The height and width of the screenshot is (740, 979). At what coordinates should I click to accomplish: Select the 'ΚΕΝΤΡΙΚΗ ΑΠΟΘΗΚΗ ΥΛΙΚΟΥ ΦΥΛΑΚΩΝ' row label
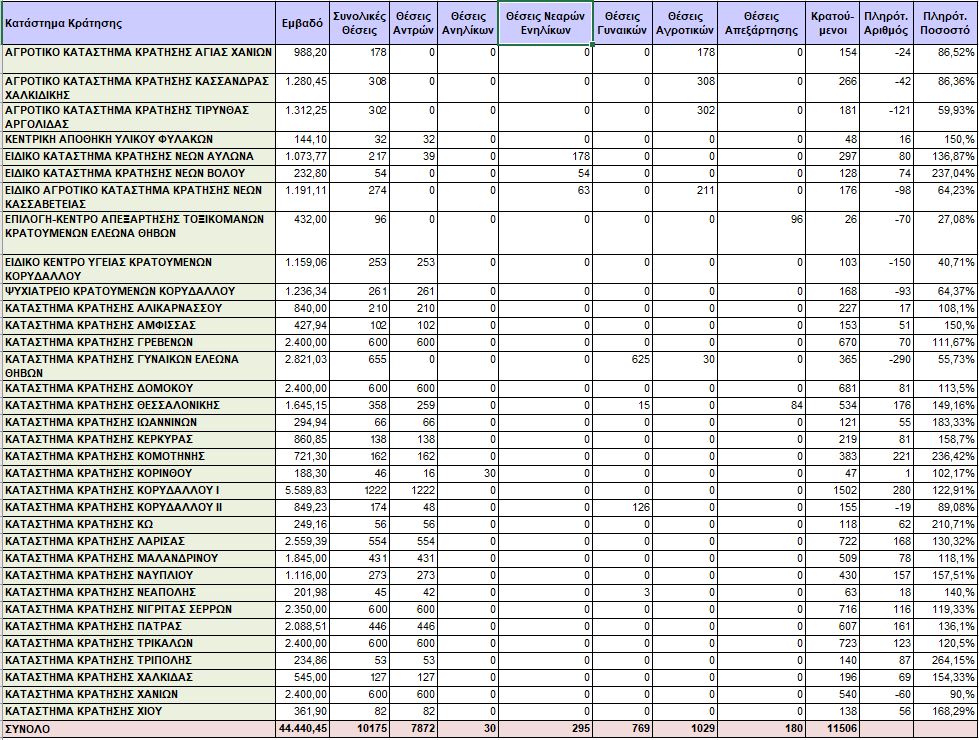coord(138,139)
